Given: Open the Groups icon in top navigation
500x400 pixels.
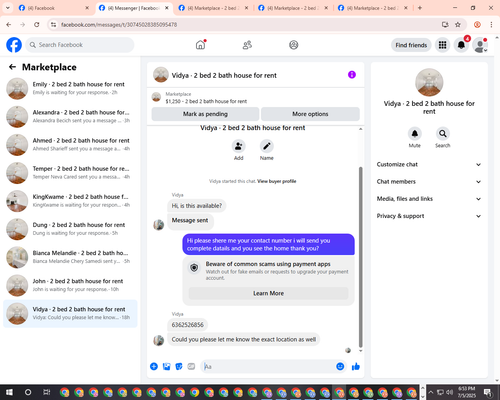Looking at the screenshot, I should click(x=293, y=45).
